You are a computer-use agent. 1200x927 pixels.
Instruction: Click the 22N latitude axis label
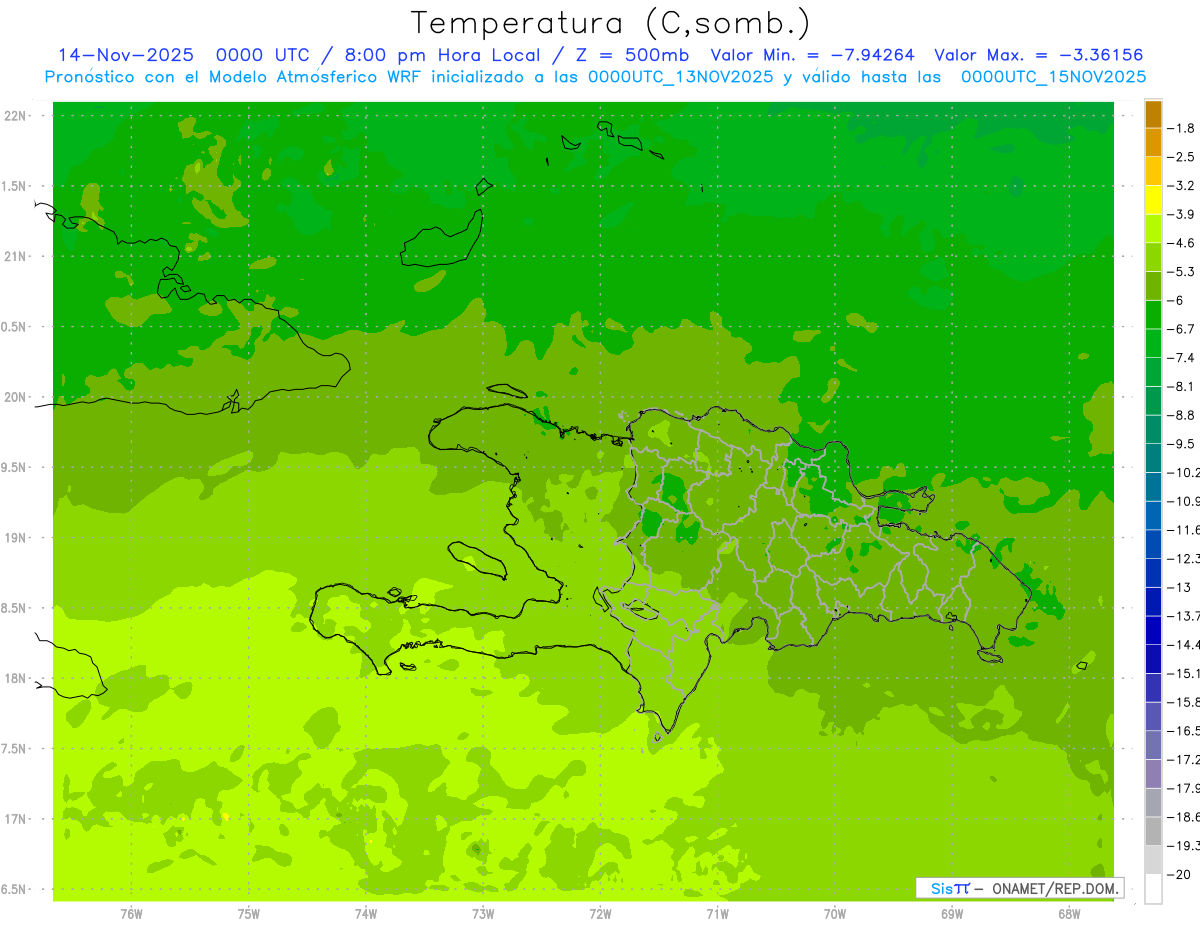coord(15,116)
